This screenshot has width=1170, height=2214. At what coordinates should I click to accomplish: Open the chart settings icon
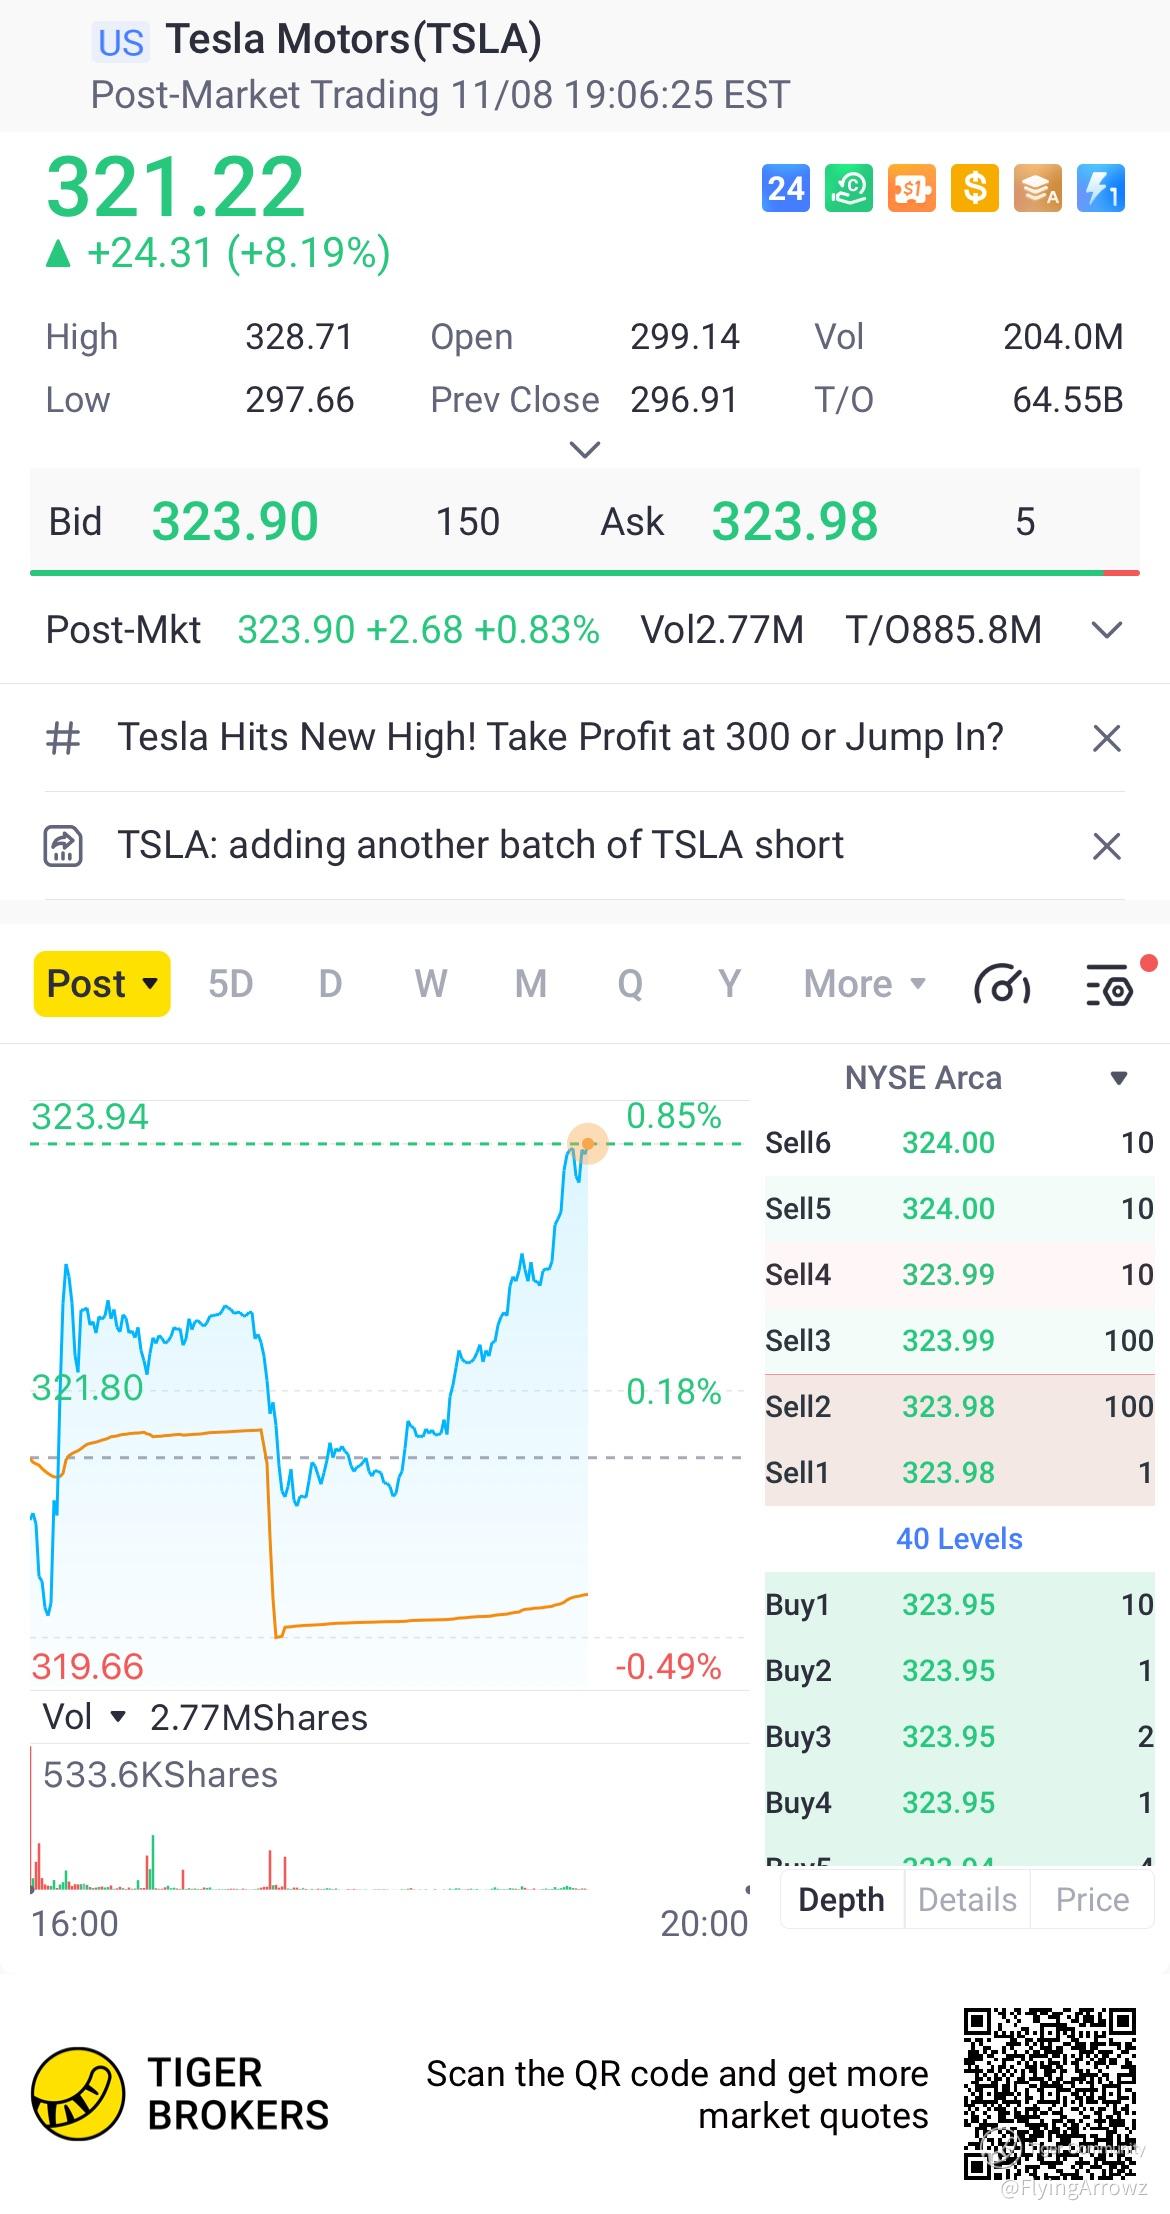1109,985
